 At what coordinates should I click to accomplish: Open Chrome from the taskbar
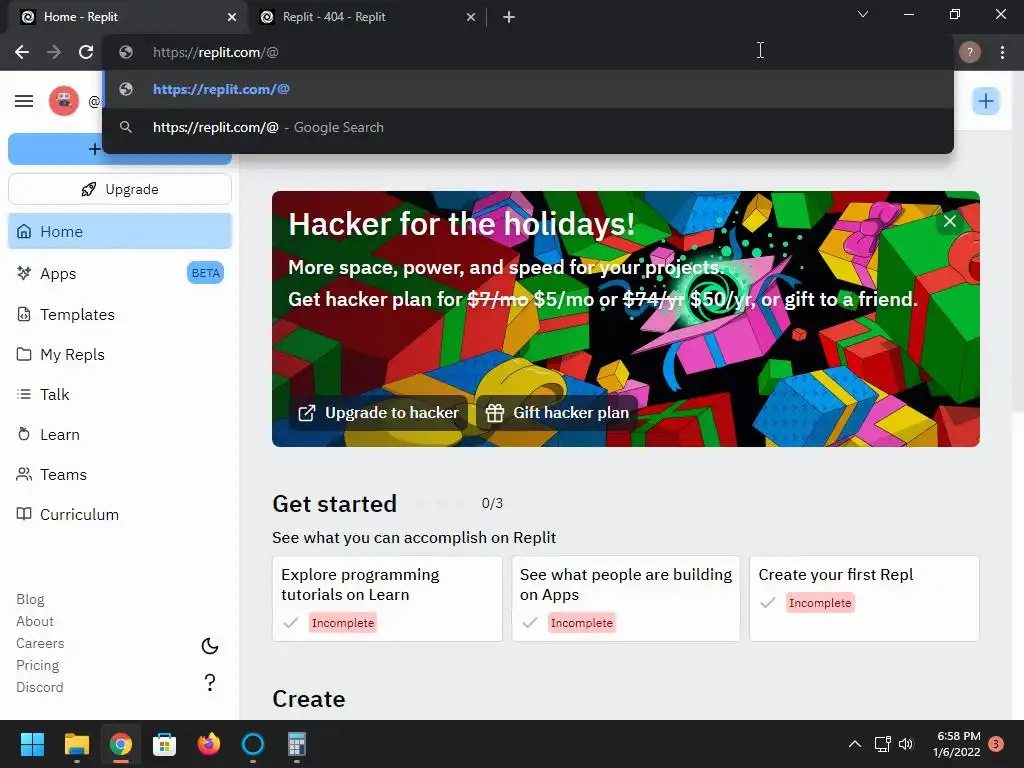pos(120,744)
